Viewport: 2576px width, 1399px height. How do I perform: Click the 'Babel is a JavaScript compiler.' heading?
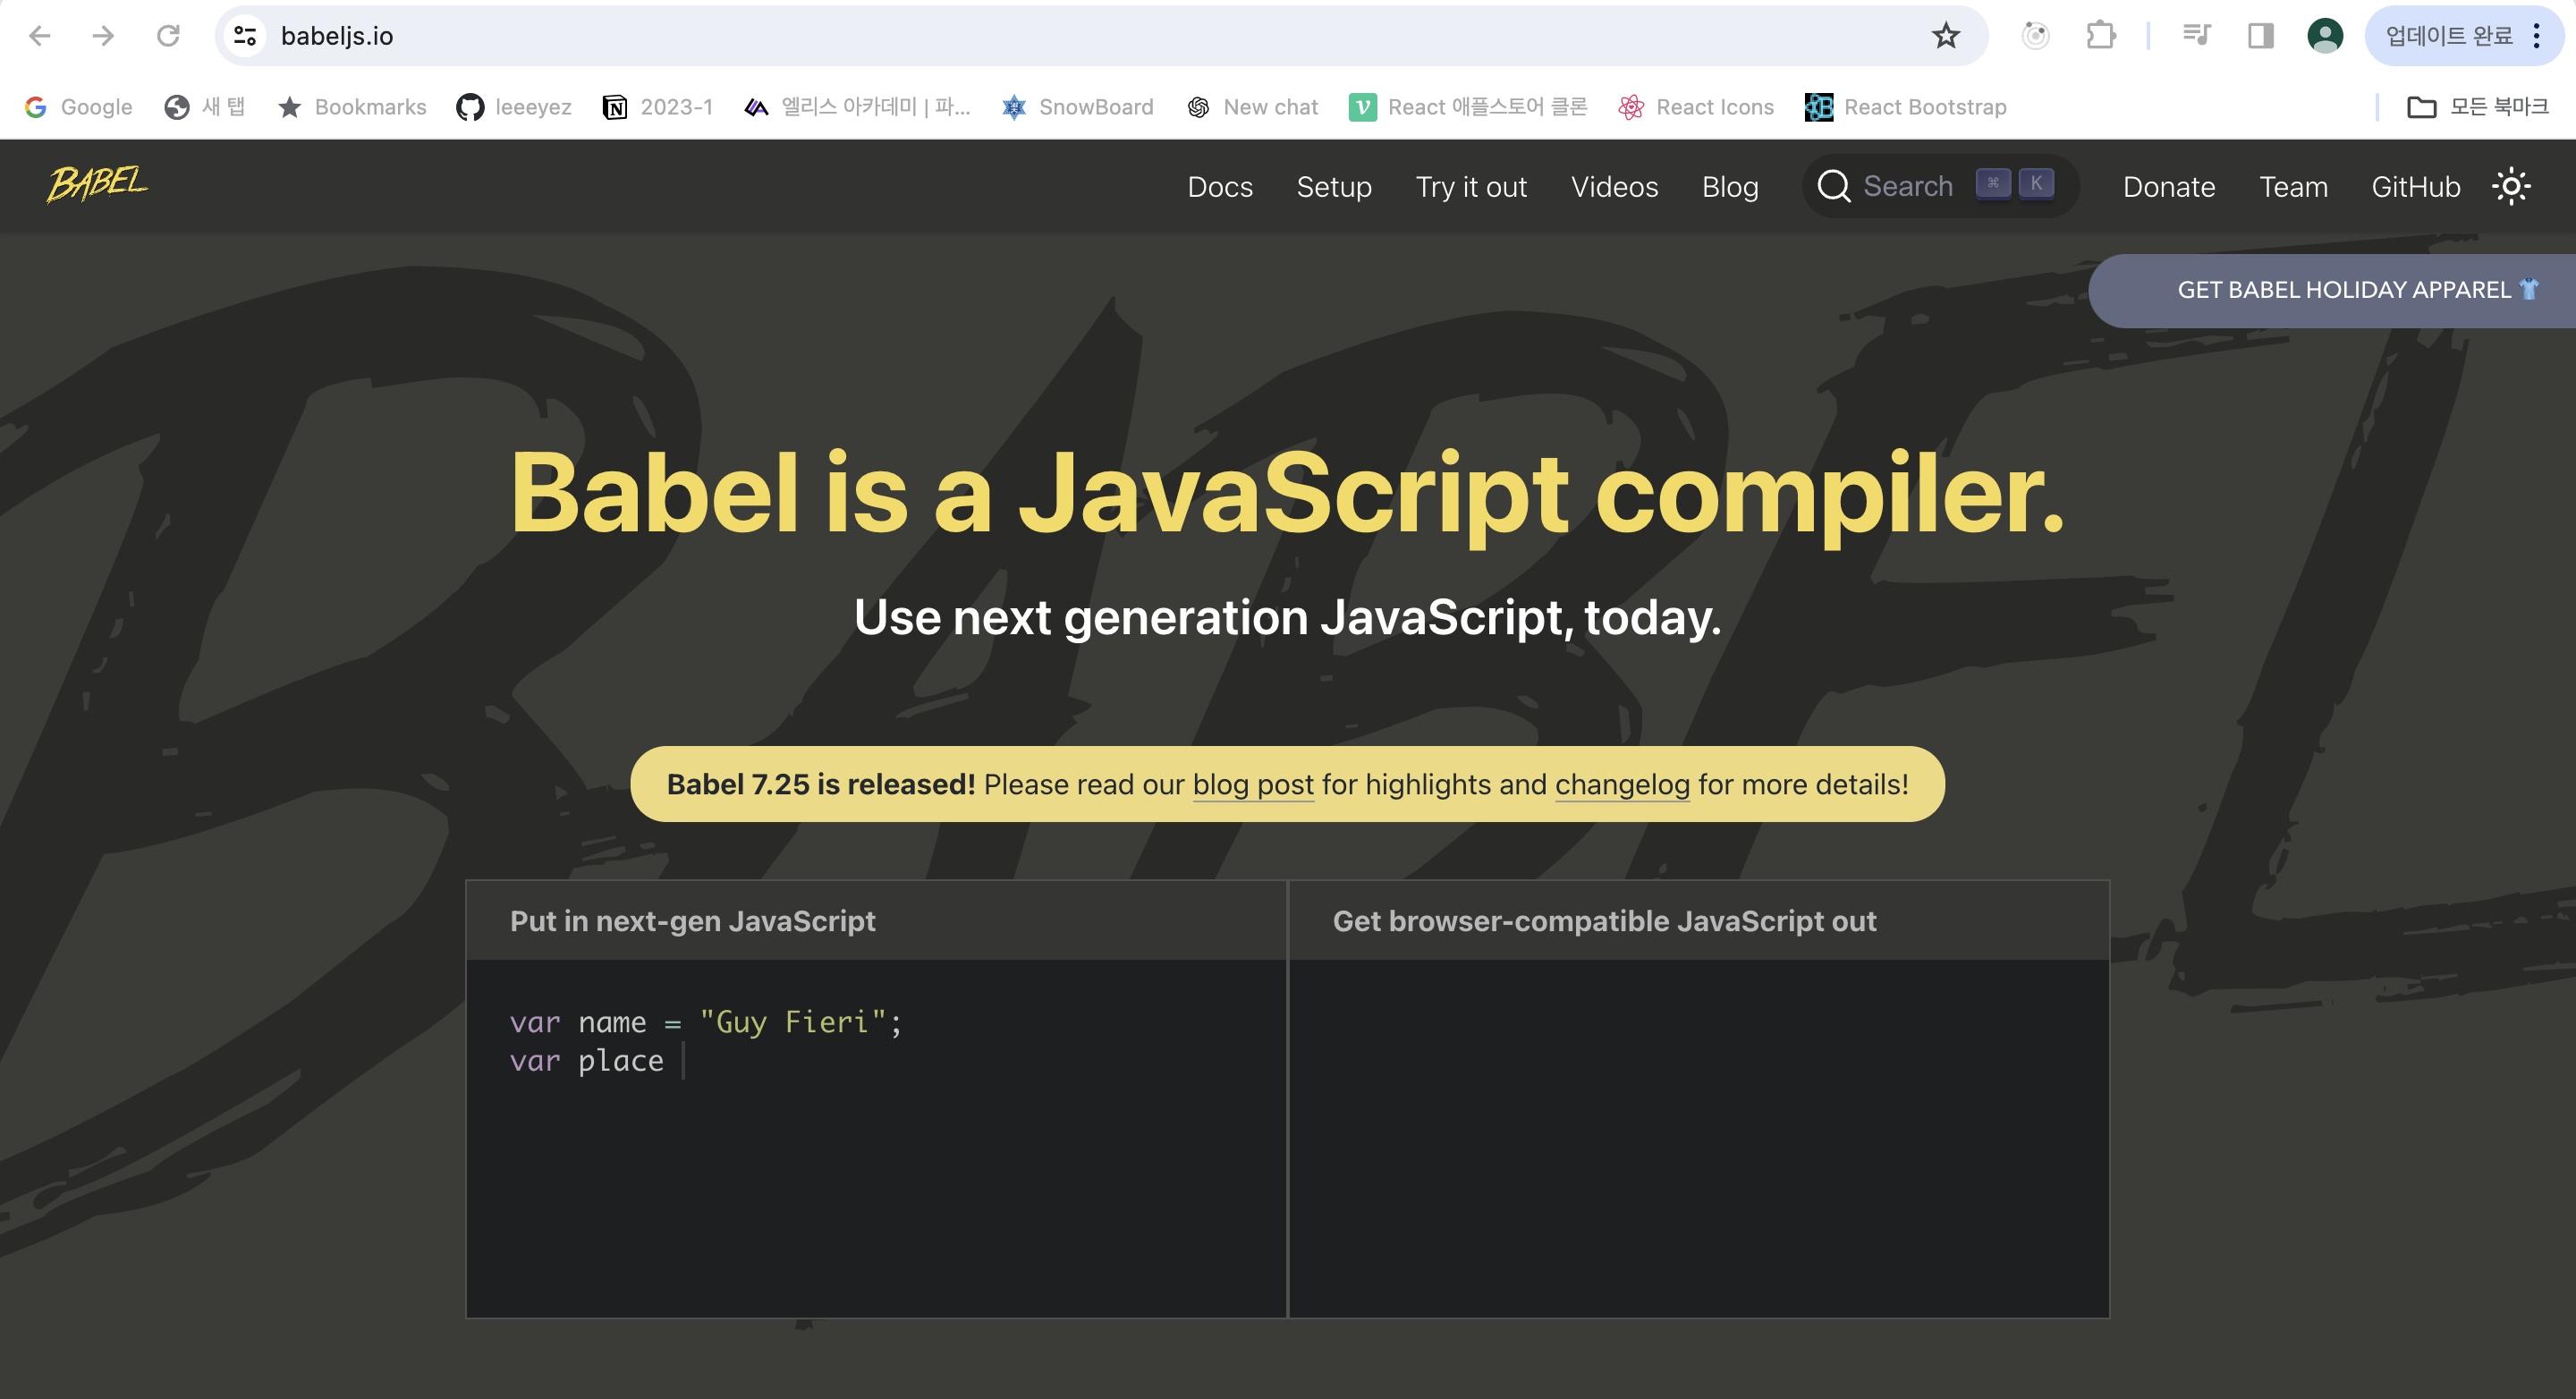click(x=1287, y=494)
